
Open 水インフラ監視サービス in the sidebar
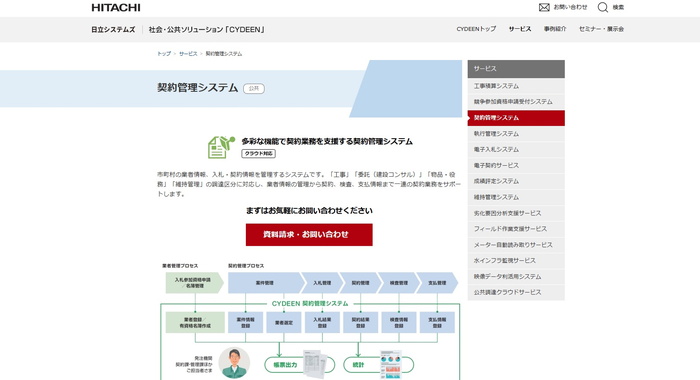[516, 260]
